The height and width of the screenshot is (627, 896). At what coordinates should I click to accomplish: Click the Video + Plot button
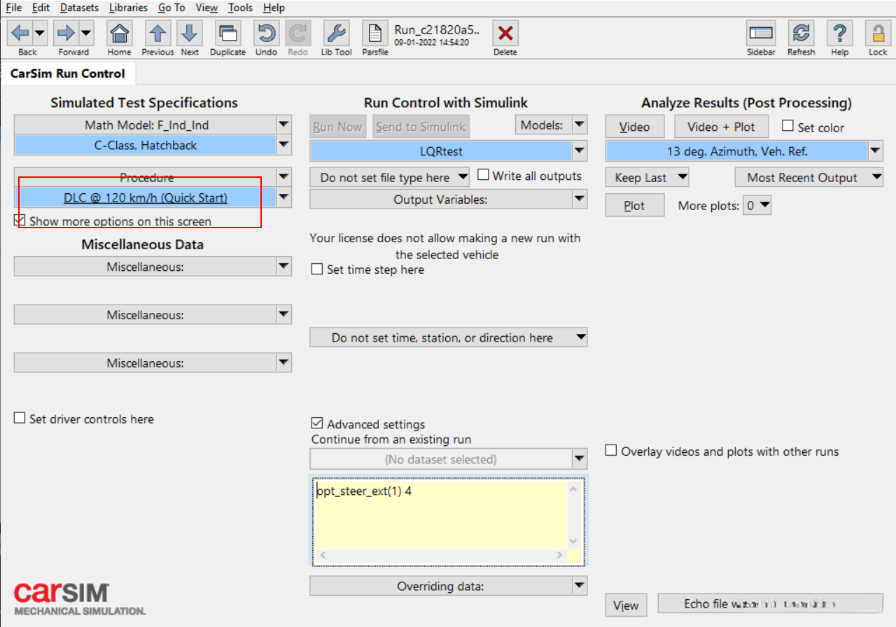coord(721,126)
